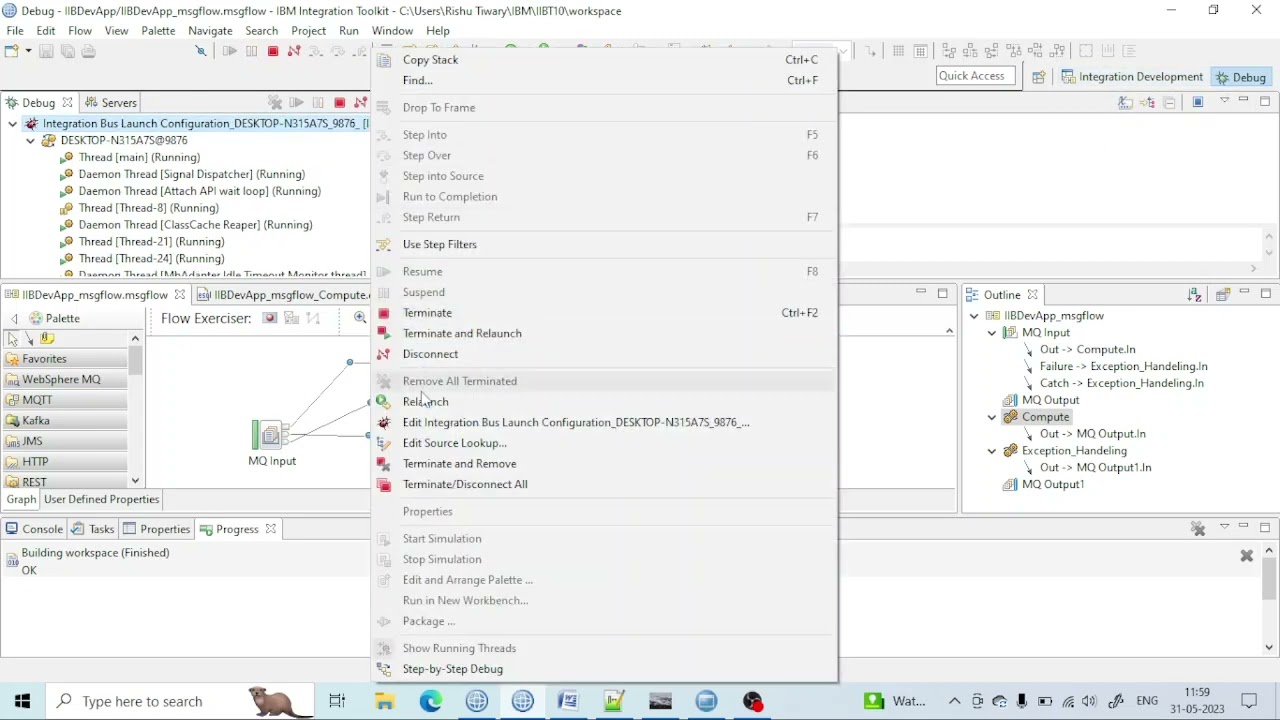Click Open Perspective icon beside Quick Access

point(1038,77)
